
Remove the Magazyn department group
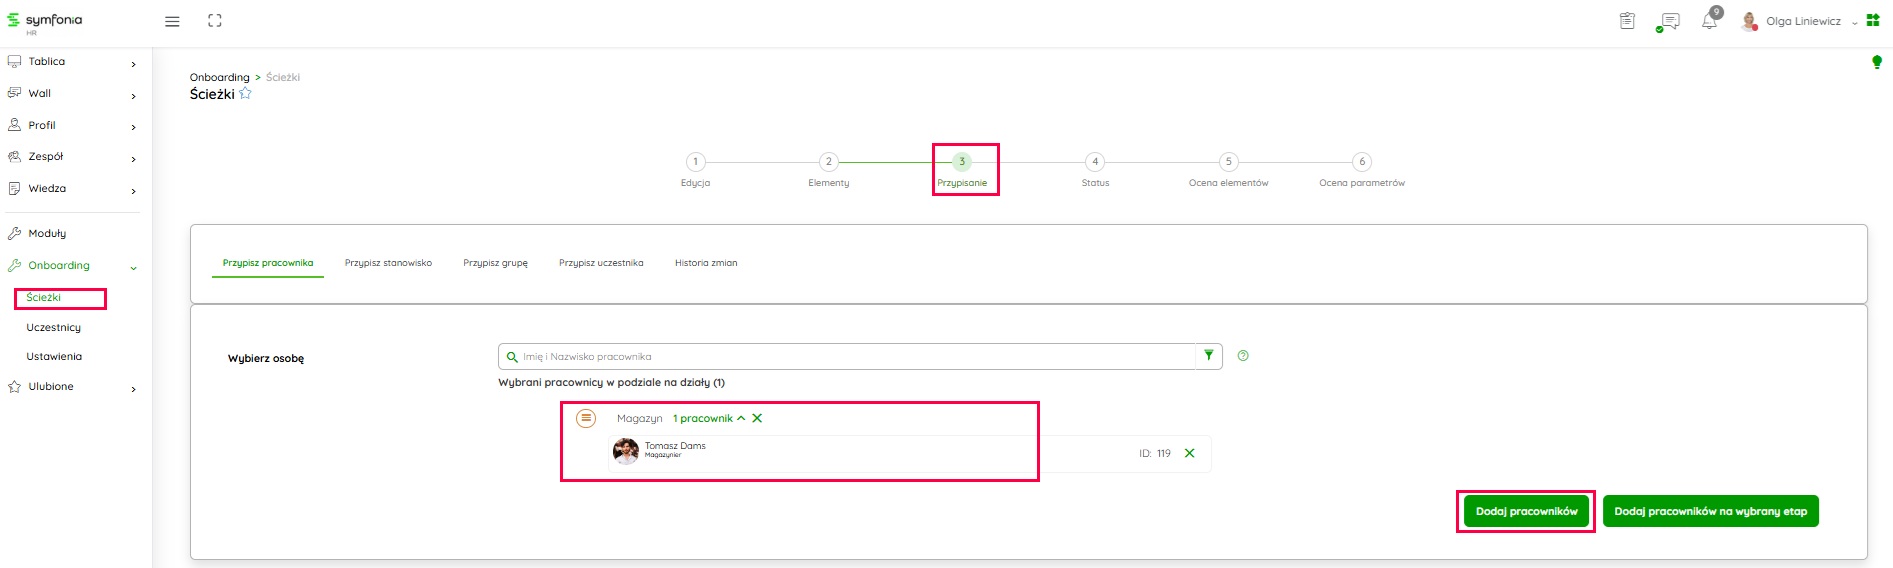coord(757,418)
